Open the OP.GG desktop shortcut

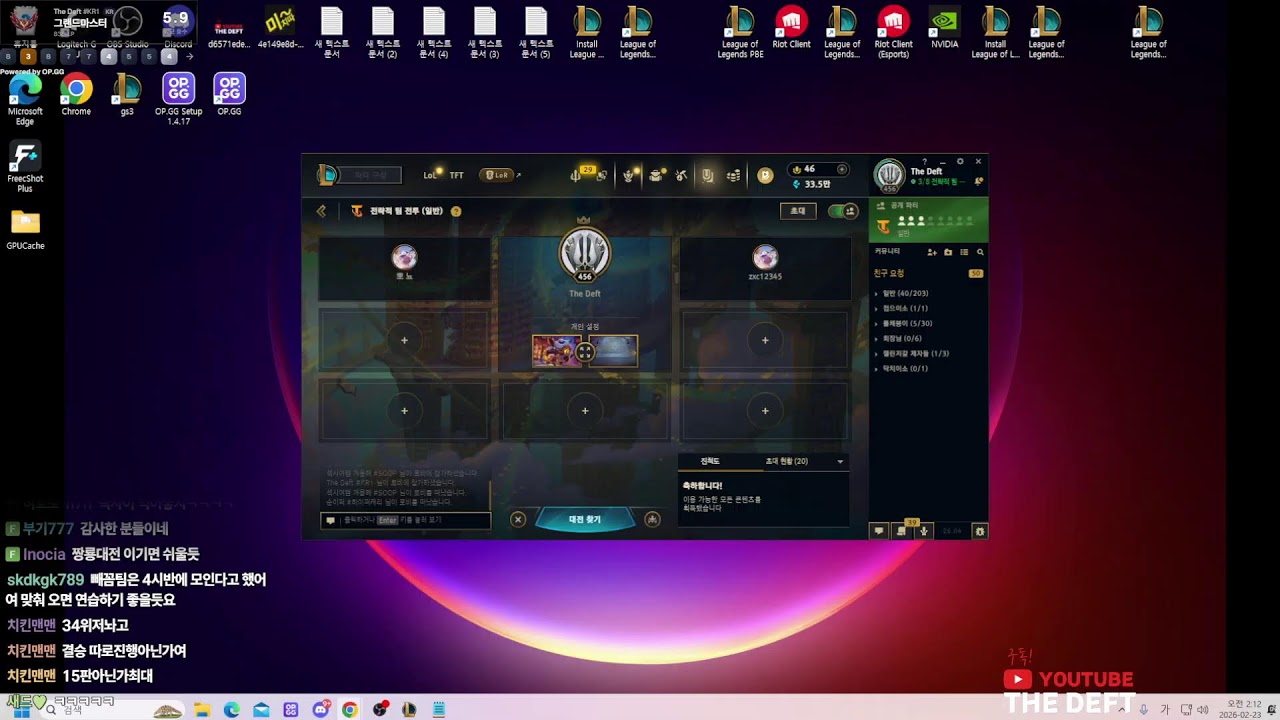[x=229, y=95]
